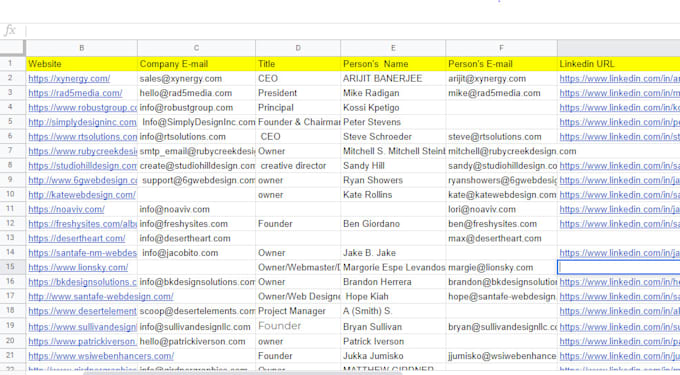This screenshot has width=680, height=375.
Task: Select the ARIJIT BANERJEE cell
Action: click(x=393, y=78)
